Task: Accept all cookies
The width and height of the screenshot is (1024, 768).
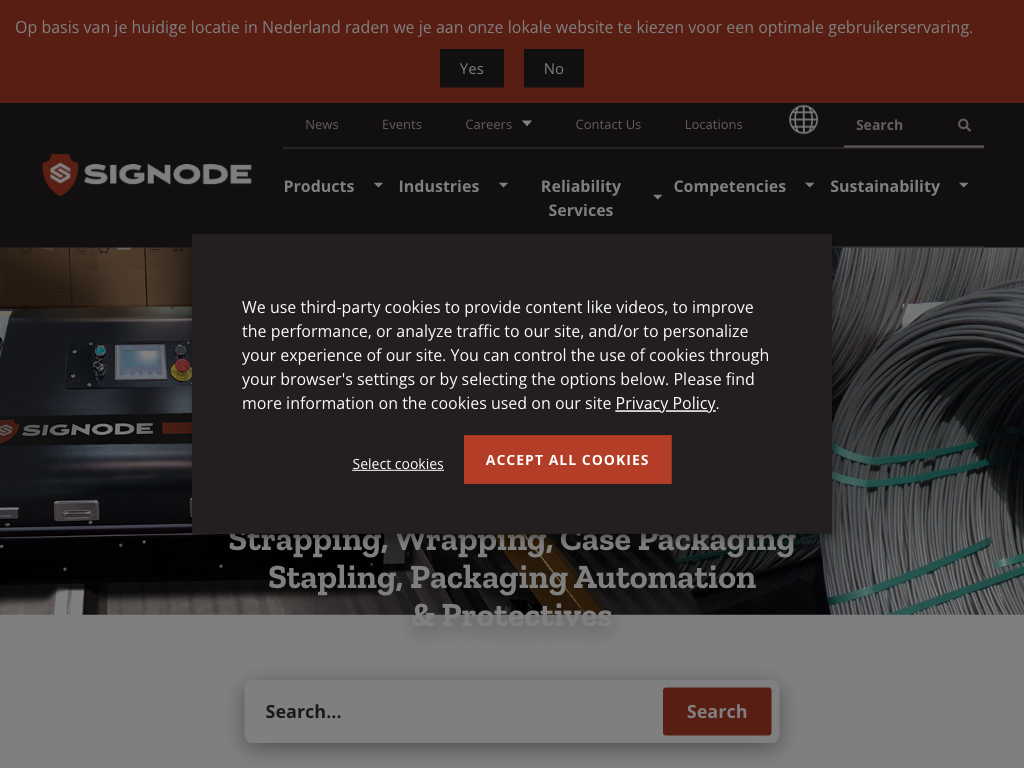Action: tap(568, 460)
